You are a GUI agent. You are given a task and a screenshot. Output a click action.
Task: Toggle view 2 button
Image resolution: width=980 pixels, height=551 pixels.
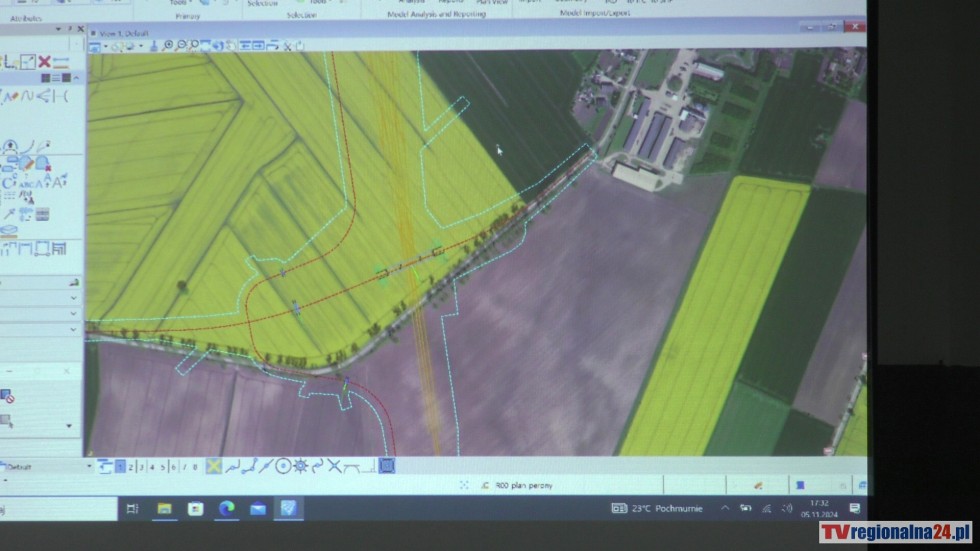(131, 467)
